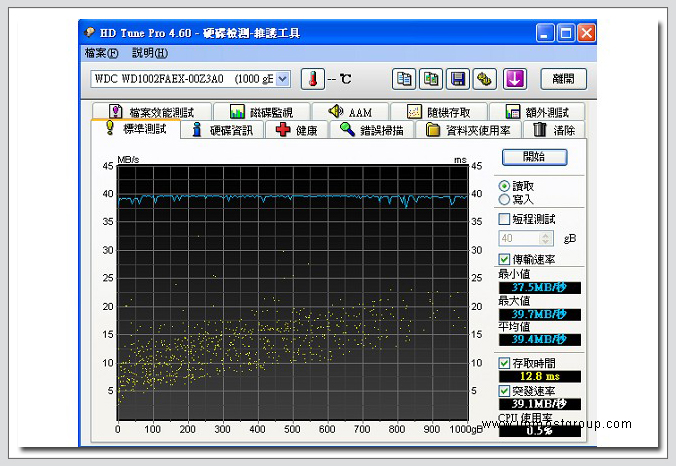This screenshot has width=676, height=466.
Task: Click the short-test size input field
Action: pyautogui.click(x=517, y=239)
